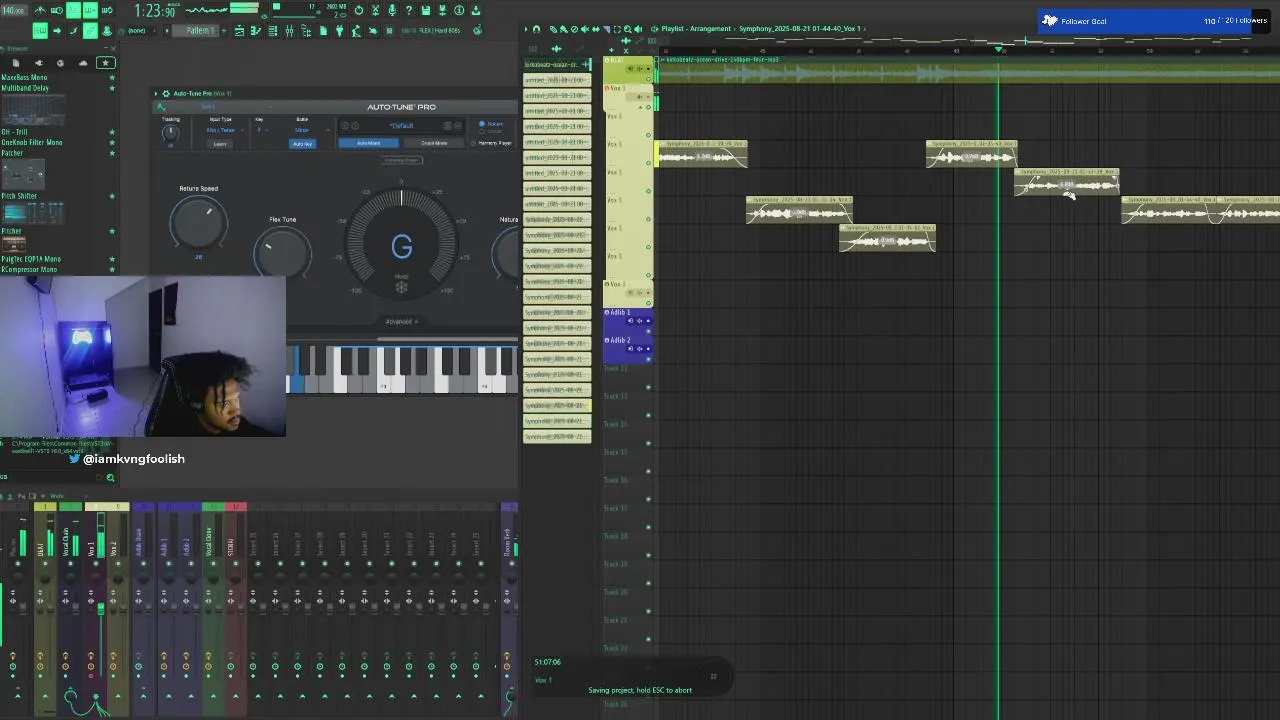
Task: Click the download content icon
Action: pyautogui.click(x=476, y=10)
